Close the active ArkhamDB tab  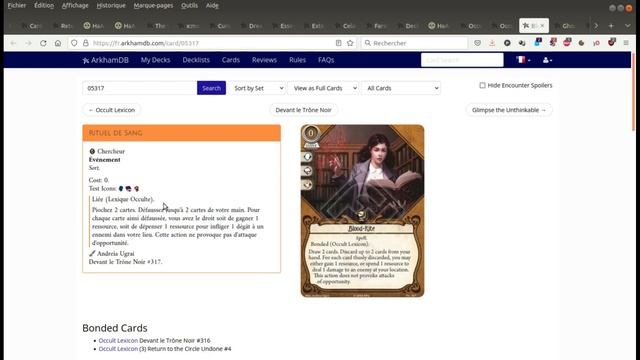(x=542, y=26)
